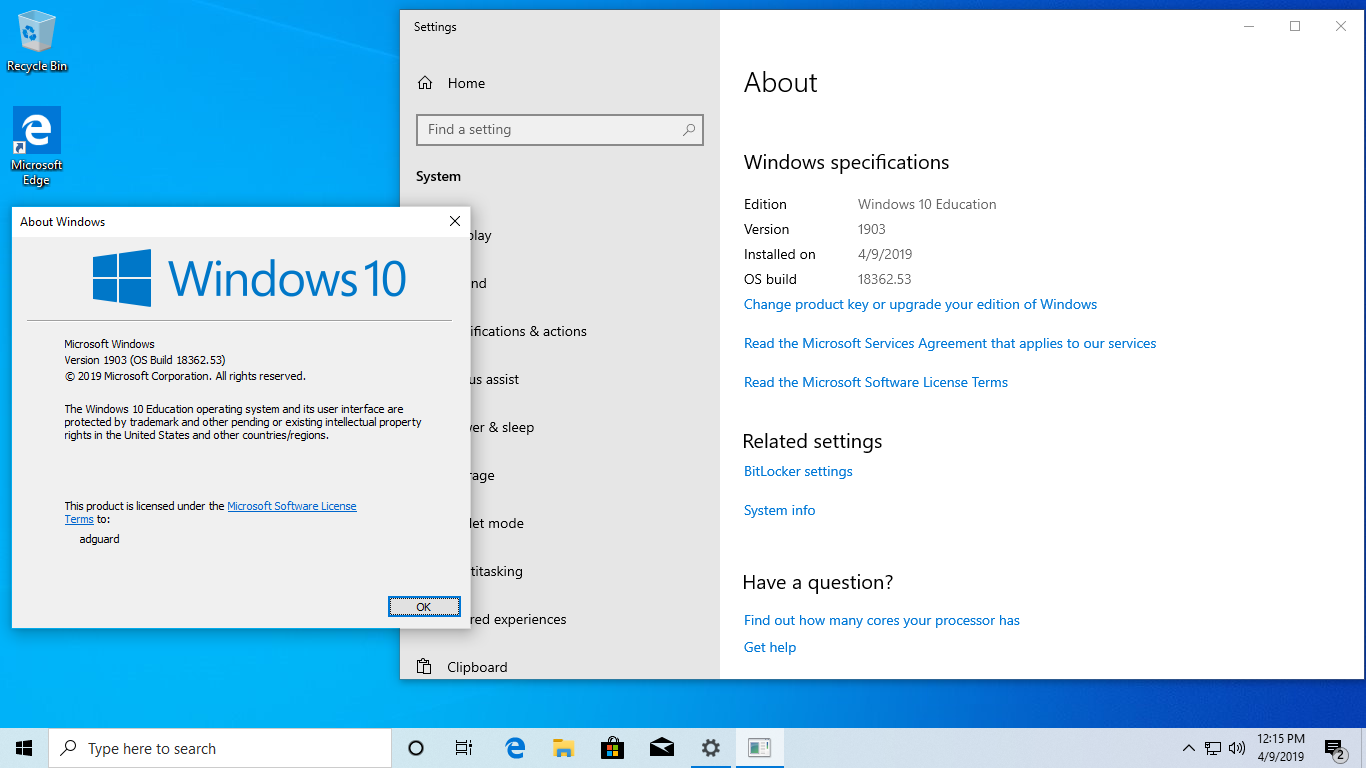Select Power & sleep in Settings sidebar
The image size is (1366, 768).
point(503,427)
